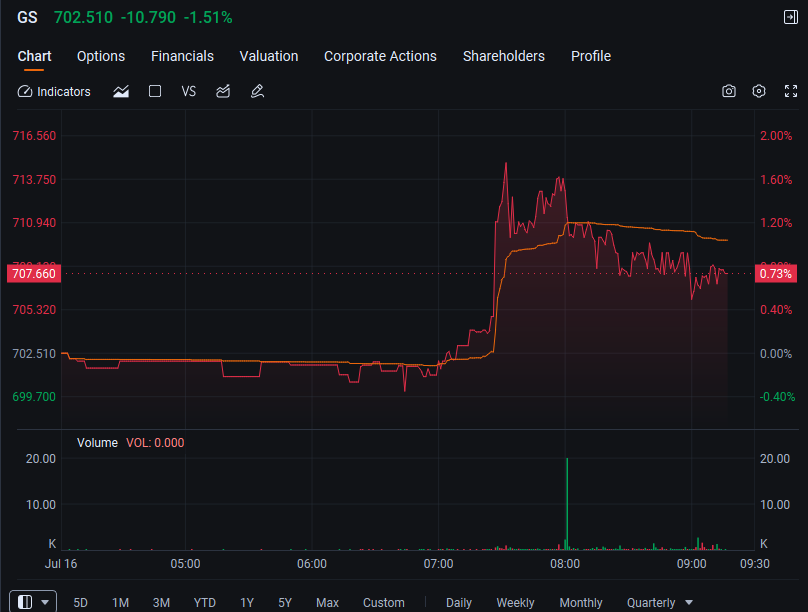The width and height of the screenshot is (808, 612).
Task: Open the Indicators panel
Action: click(x=54, y=92)
